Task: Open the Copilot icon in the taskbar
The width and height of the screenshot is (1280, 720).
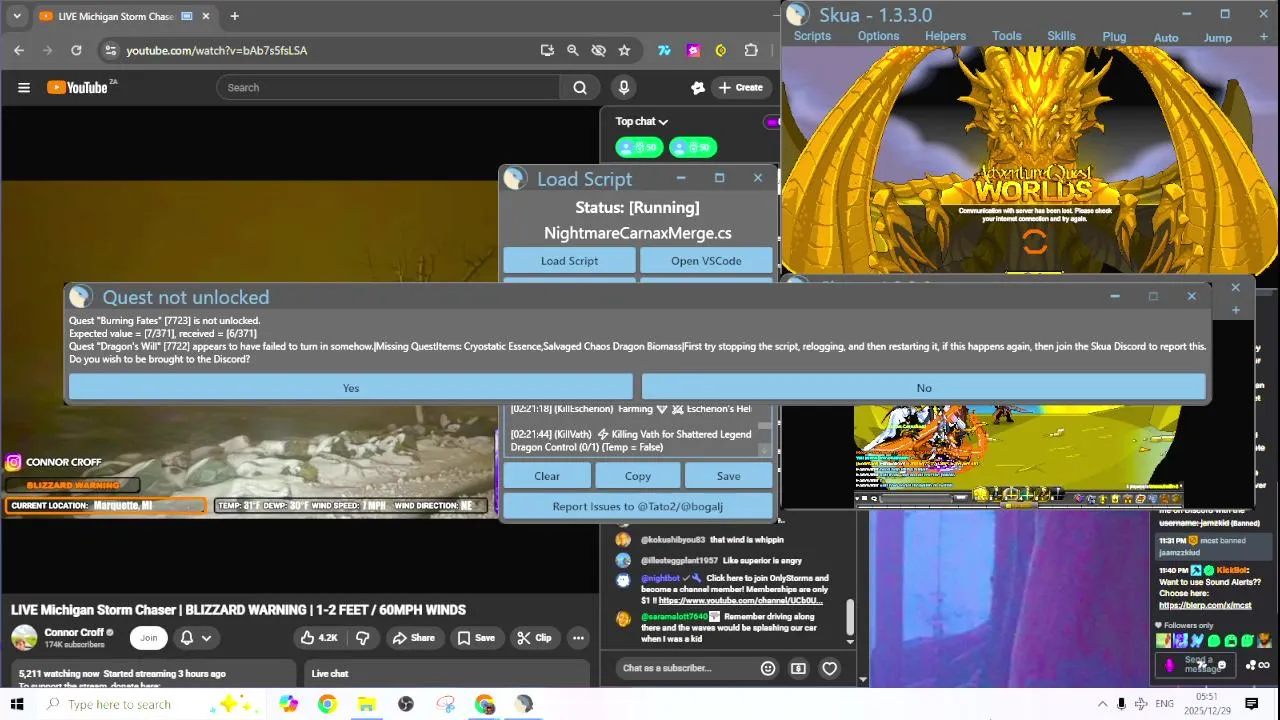Action: pyautogui.click(x=288, y=704)
